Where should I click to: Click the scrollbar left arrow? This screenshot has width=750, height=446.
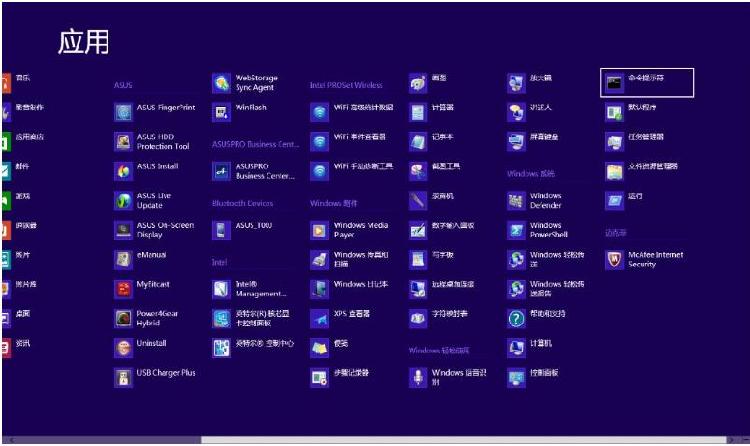11,440
